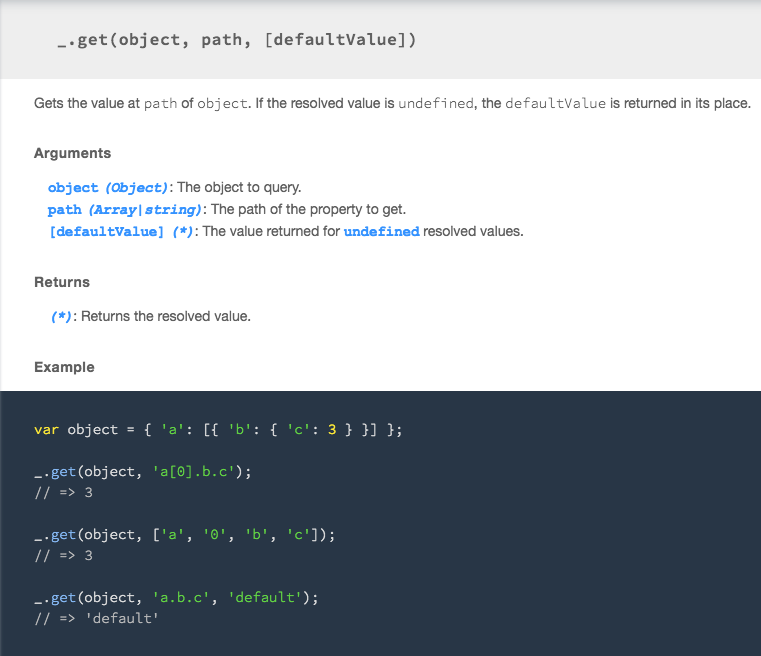The image size is (761, 656).
Task: Open the blue 'undefined' link
Action: pos(381,231)
